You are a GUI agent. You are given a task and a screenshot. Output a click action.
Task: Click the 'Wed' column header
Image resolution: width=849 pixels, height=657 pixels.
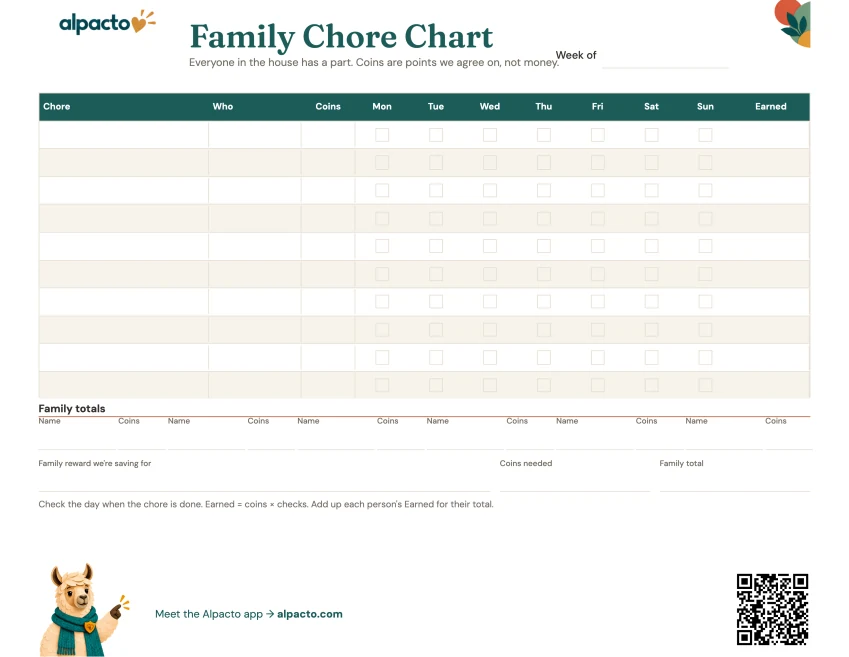click(x=490, y=106)
